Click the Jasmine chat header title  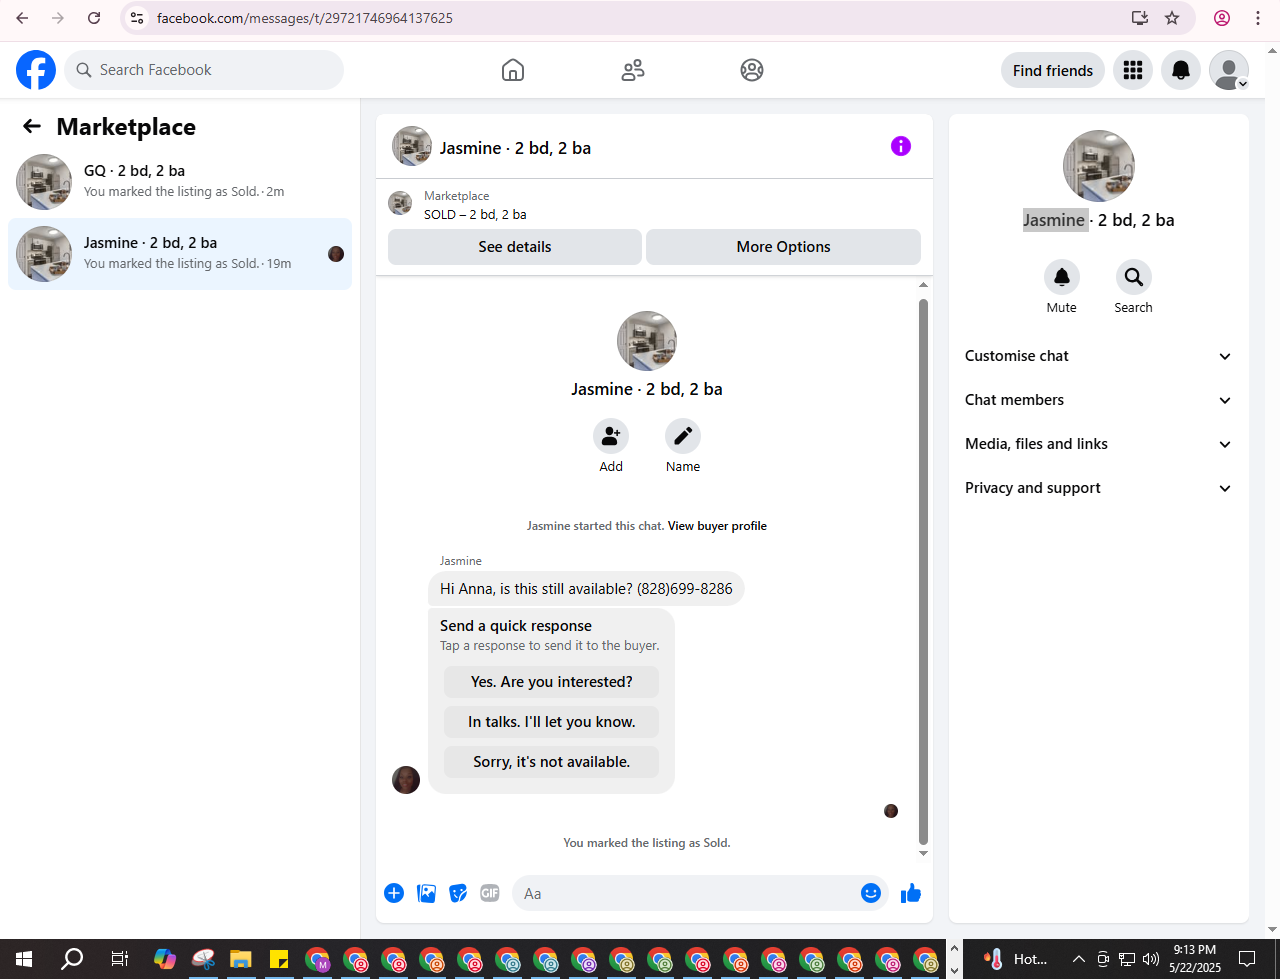click(x=515, y=148)
